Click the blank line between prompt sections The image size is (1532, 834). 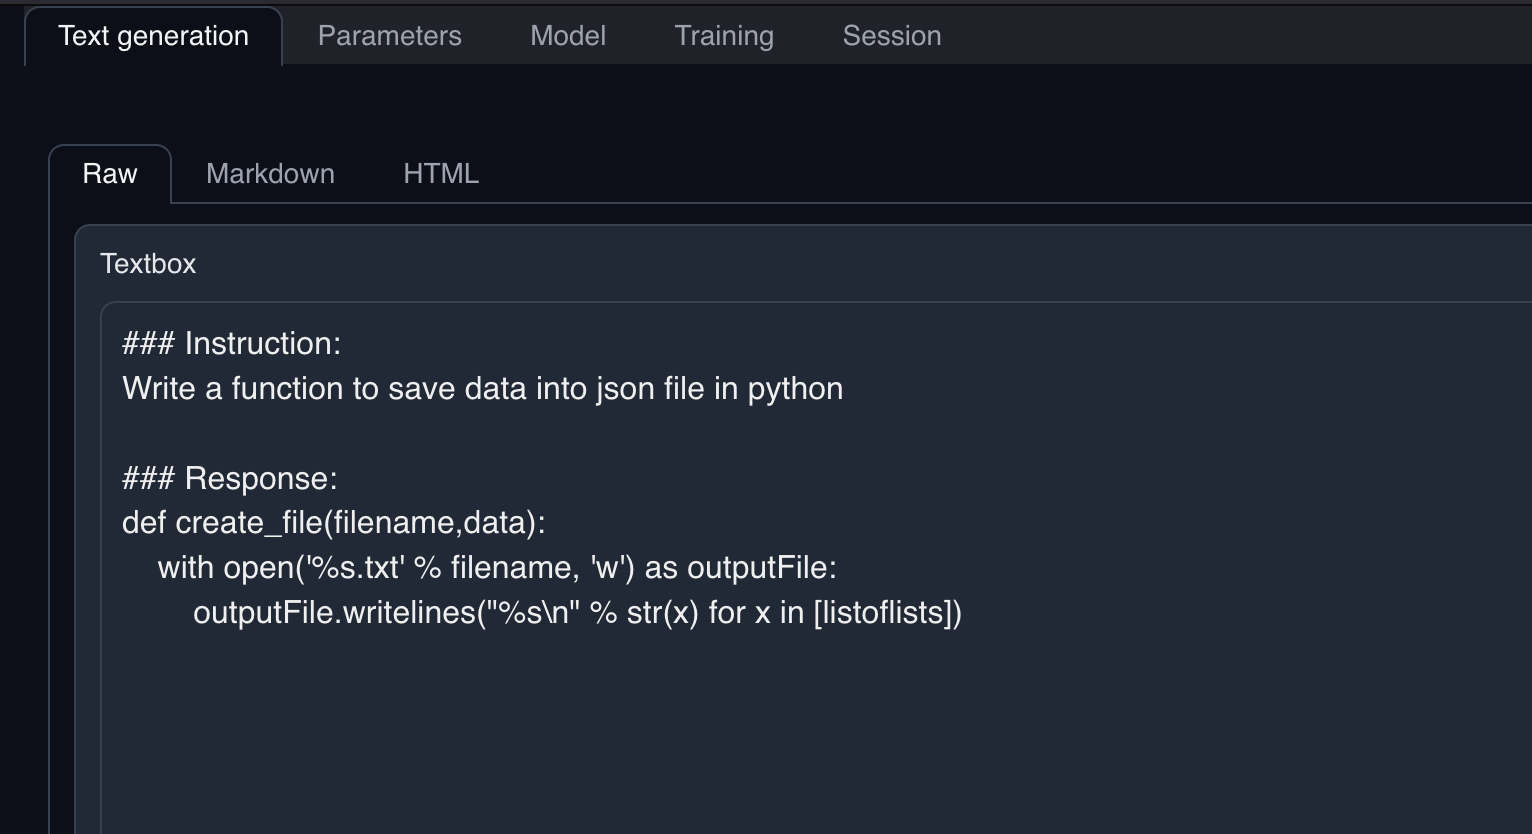click(400, 433)
